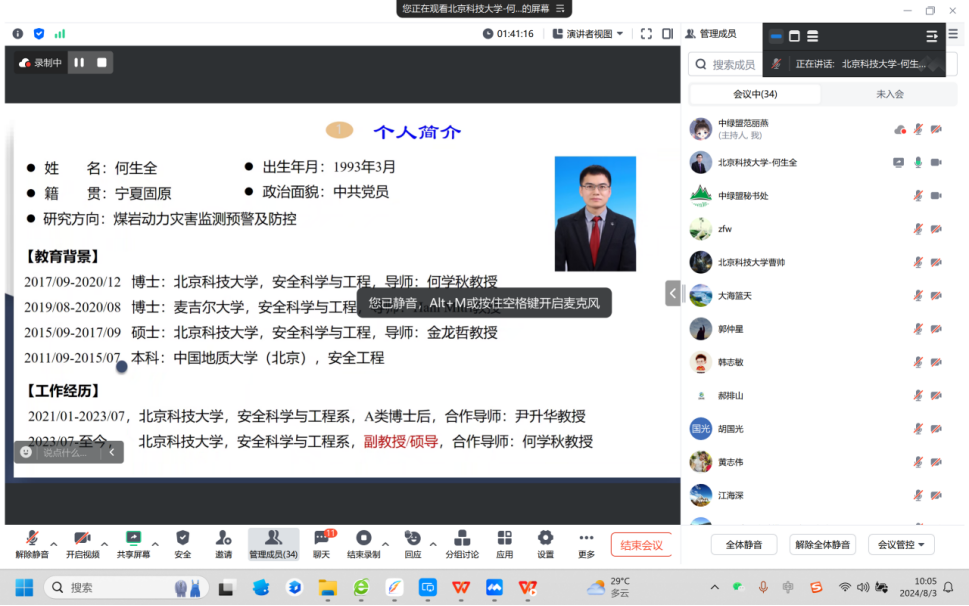Unmute participant 大海蓝天

(918, 296)
